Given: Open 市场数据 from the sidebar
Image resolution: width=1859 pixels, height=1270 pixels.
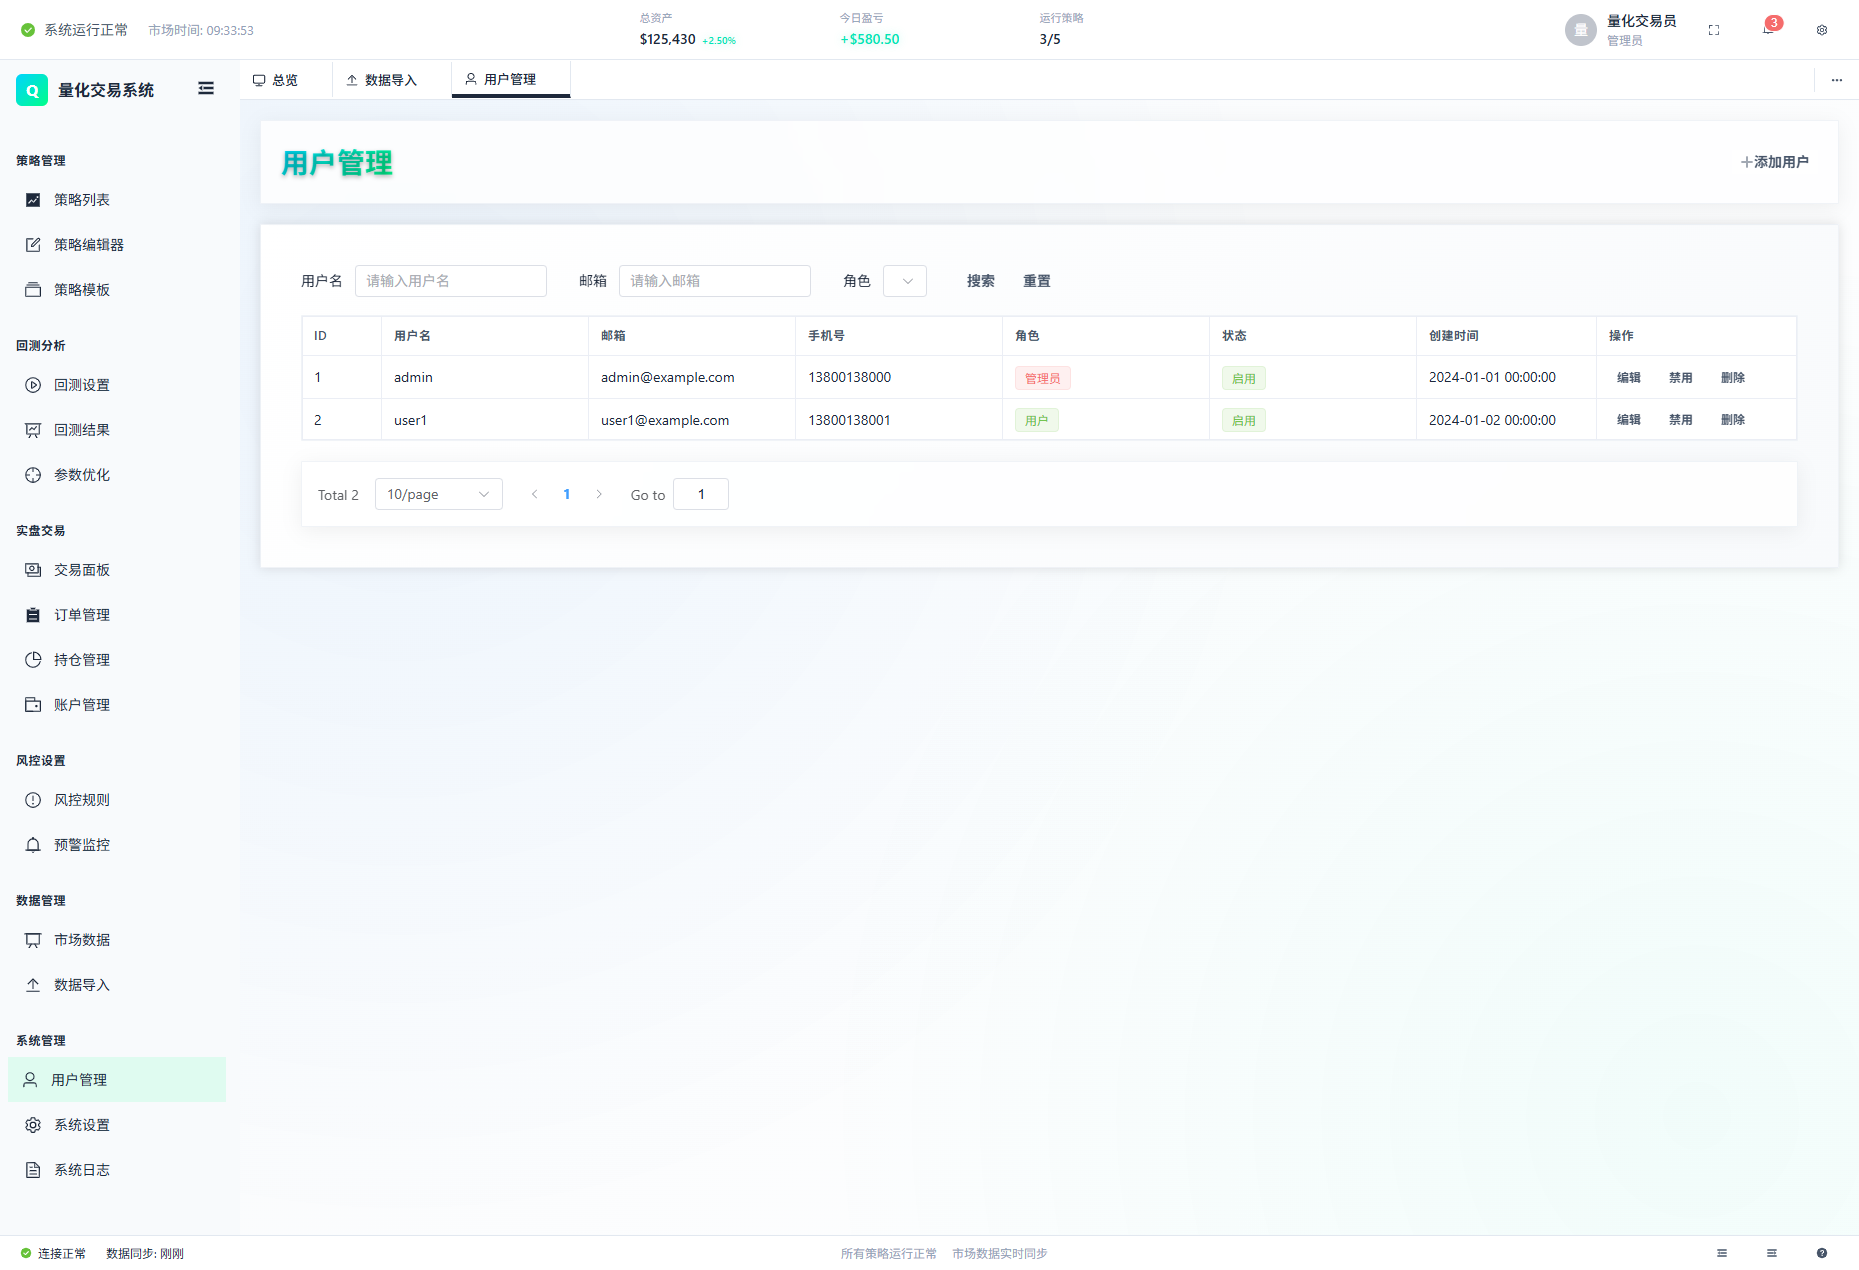Looking at the screenshot, I should pos(117,940).
